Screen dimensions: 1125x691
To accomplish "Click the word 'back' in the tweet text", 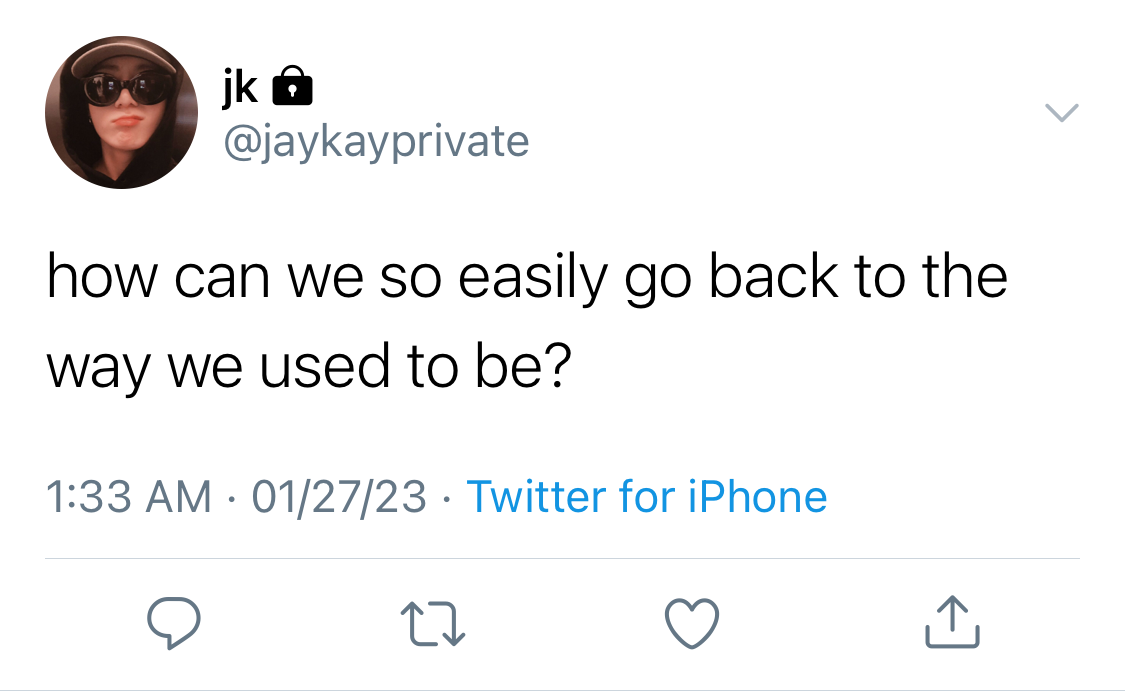I will [x=773, y=277].
